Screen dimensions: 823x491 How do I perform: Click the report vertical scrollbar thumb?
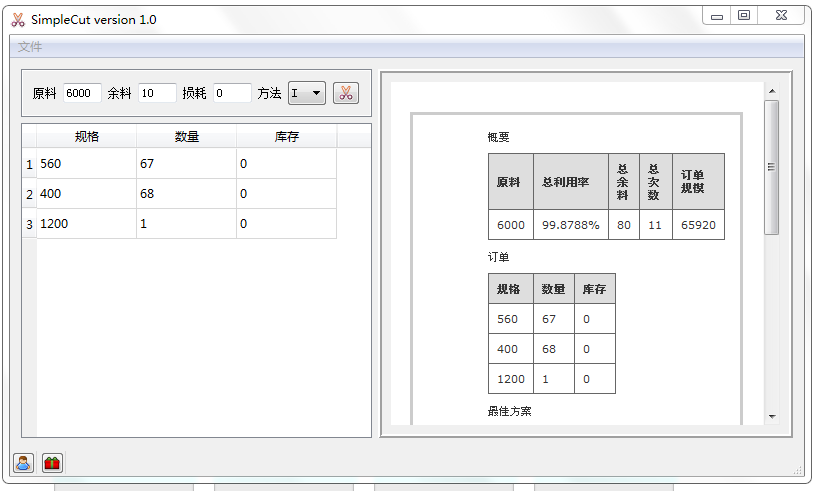pos(772,167)
